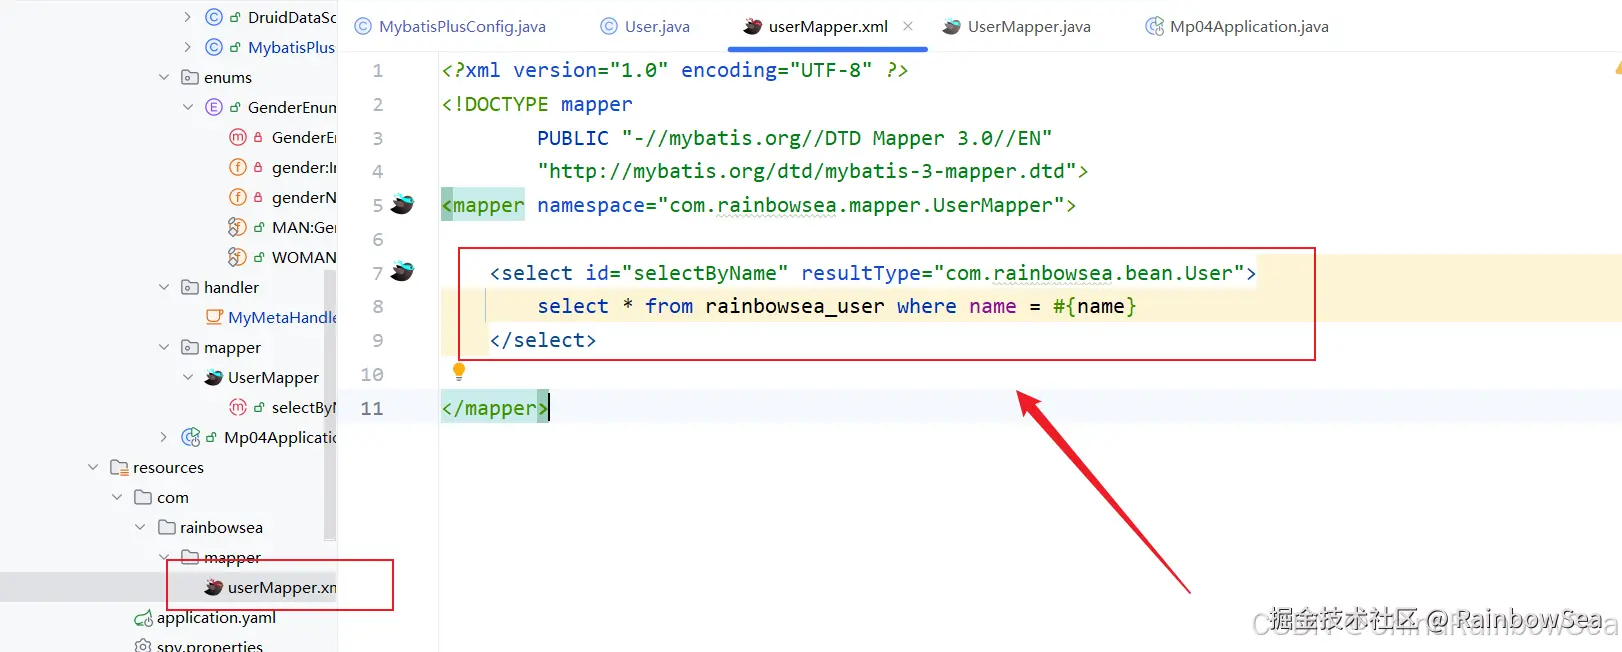1622x652 pixels.
Task: Expand the DruidDataSource class node
Action: (x=188, y=17)
